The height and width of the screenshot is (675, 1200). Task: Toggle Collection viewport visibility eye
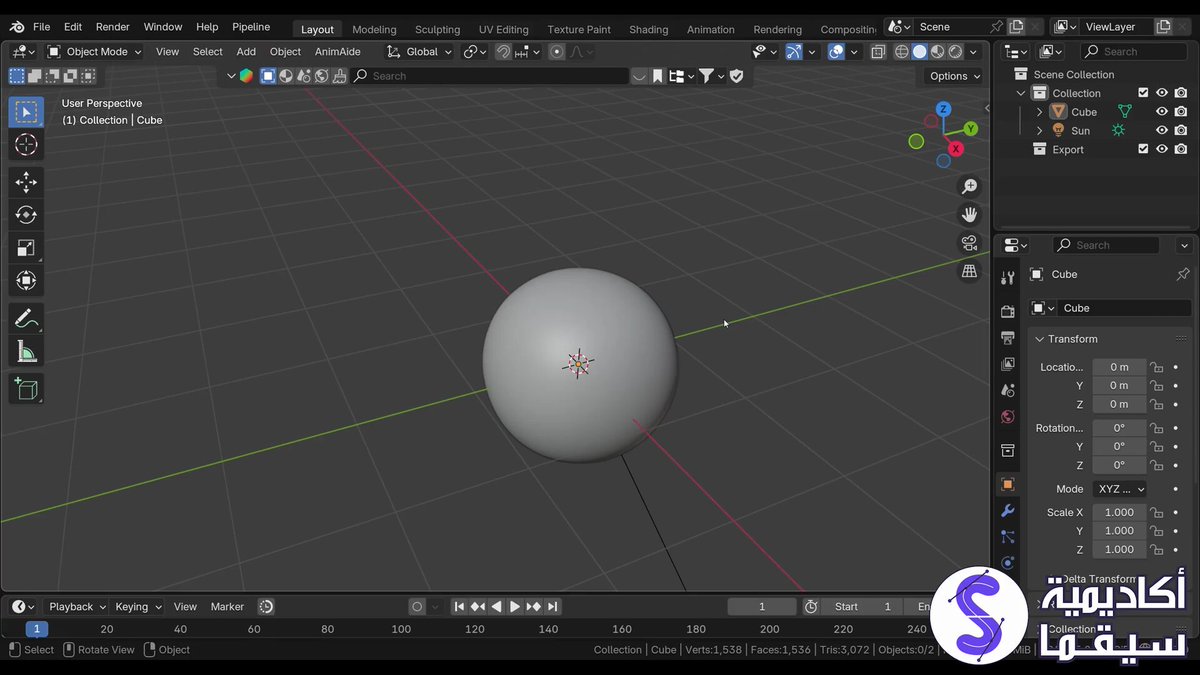(x=1162, y=93)
